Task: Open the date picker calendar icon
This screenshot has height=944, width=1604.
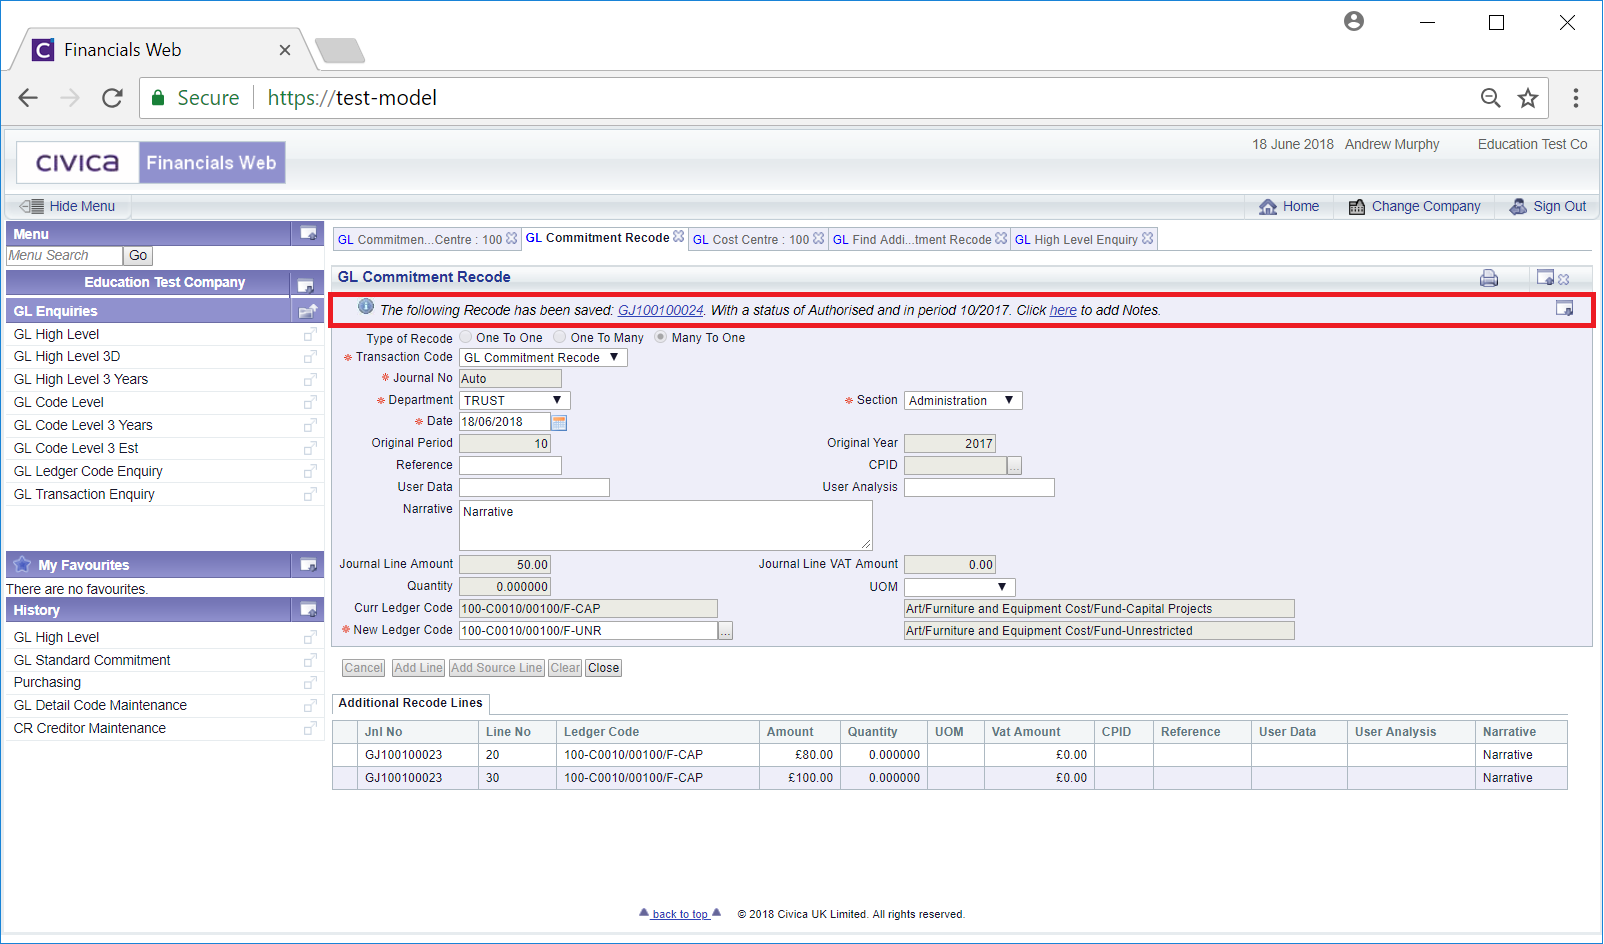Action: coord(559,422)
